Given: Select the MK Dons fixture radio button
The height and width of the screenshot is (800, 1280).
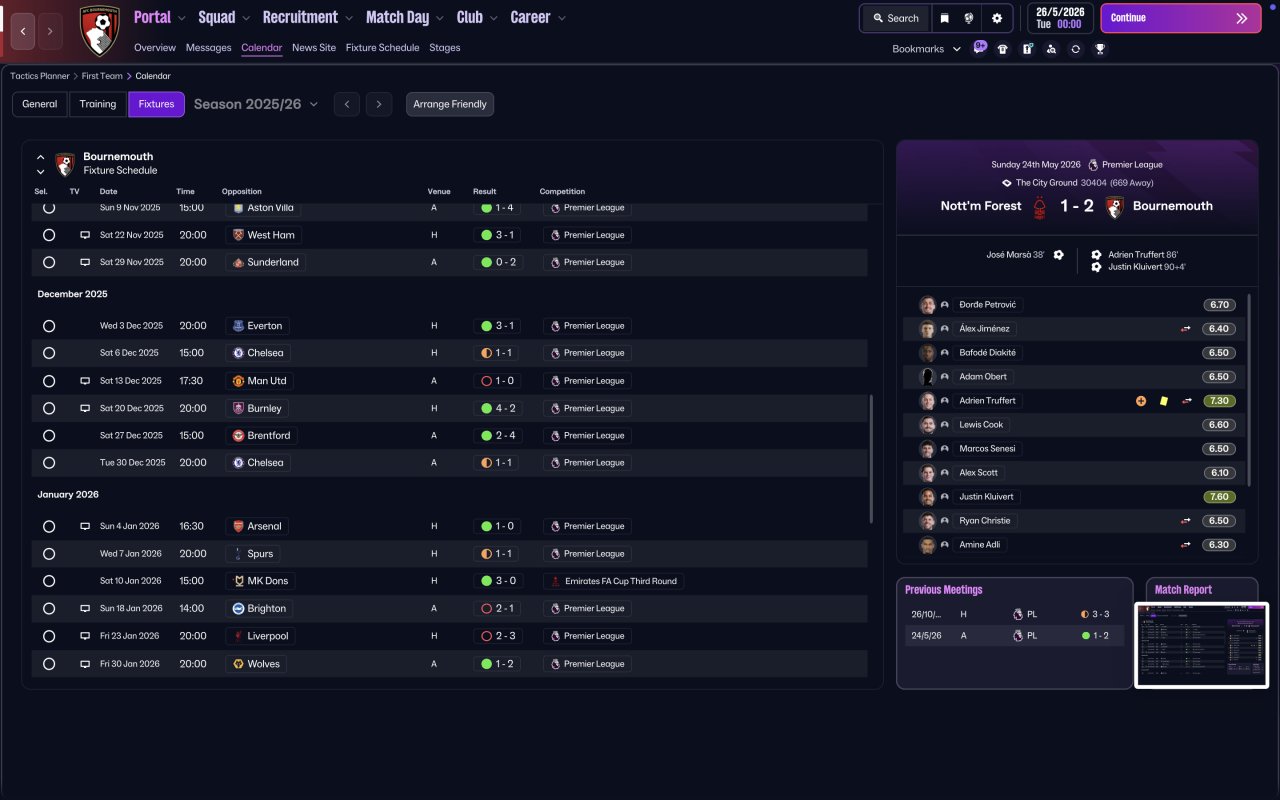Looking at the screenshot, I should point(49,581).
